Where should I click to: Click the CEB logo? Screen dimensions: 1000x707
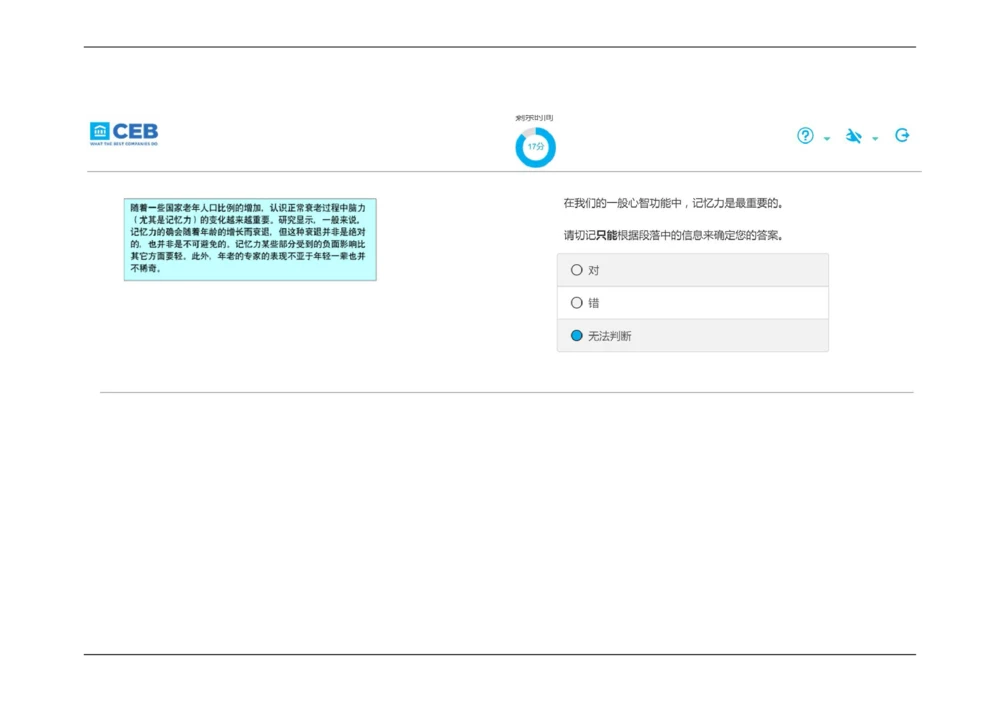(x=123, y=132)
